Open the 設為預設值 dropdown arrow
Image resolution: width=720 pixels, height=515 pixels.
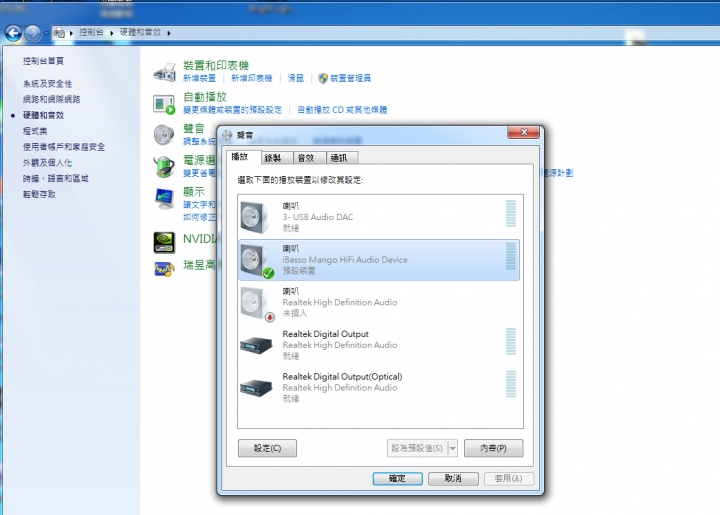tap(452, 448)
